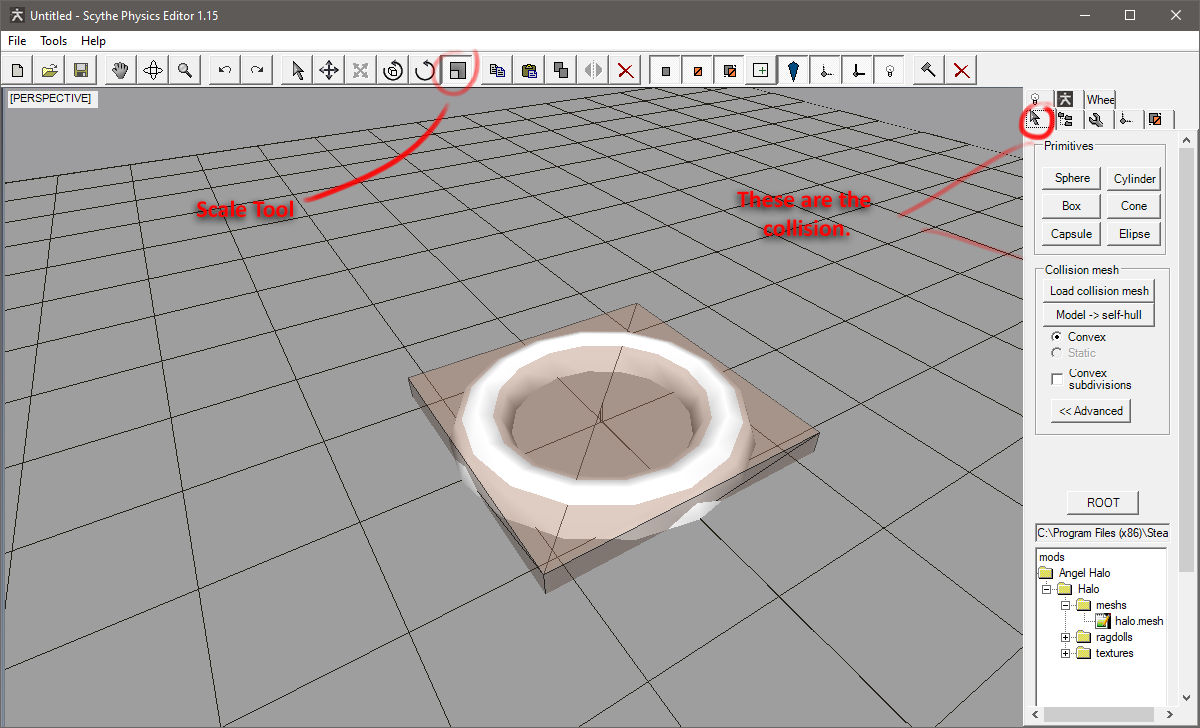Redo the last undone action
The image size is (1200, 728).
(x=257, y=70)
